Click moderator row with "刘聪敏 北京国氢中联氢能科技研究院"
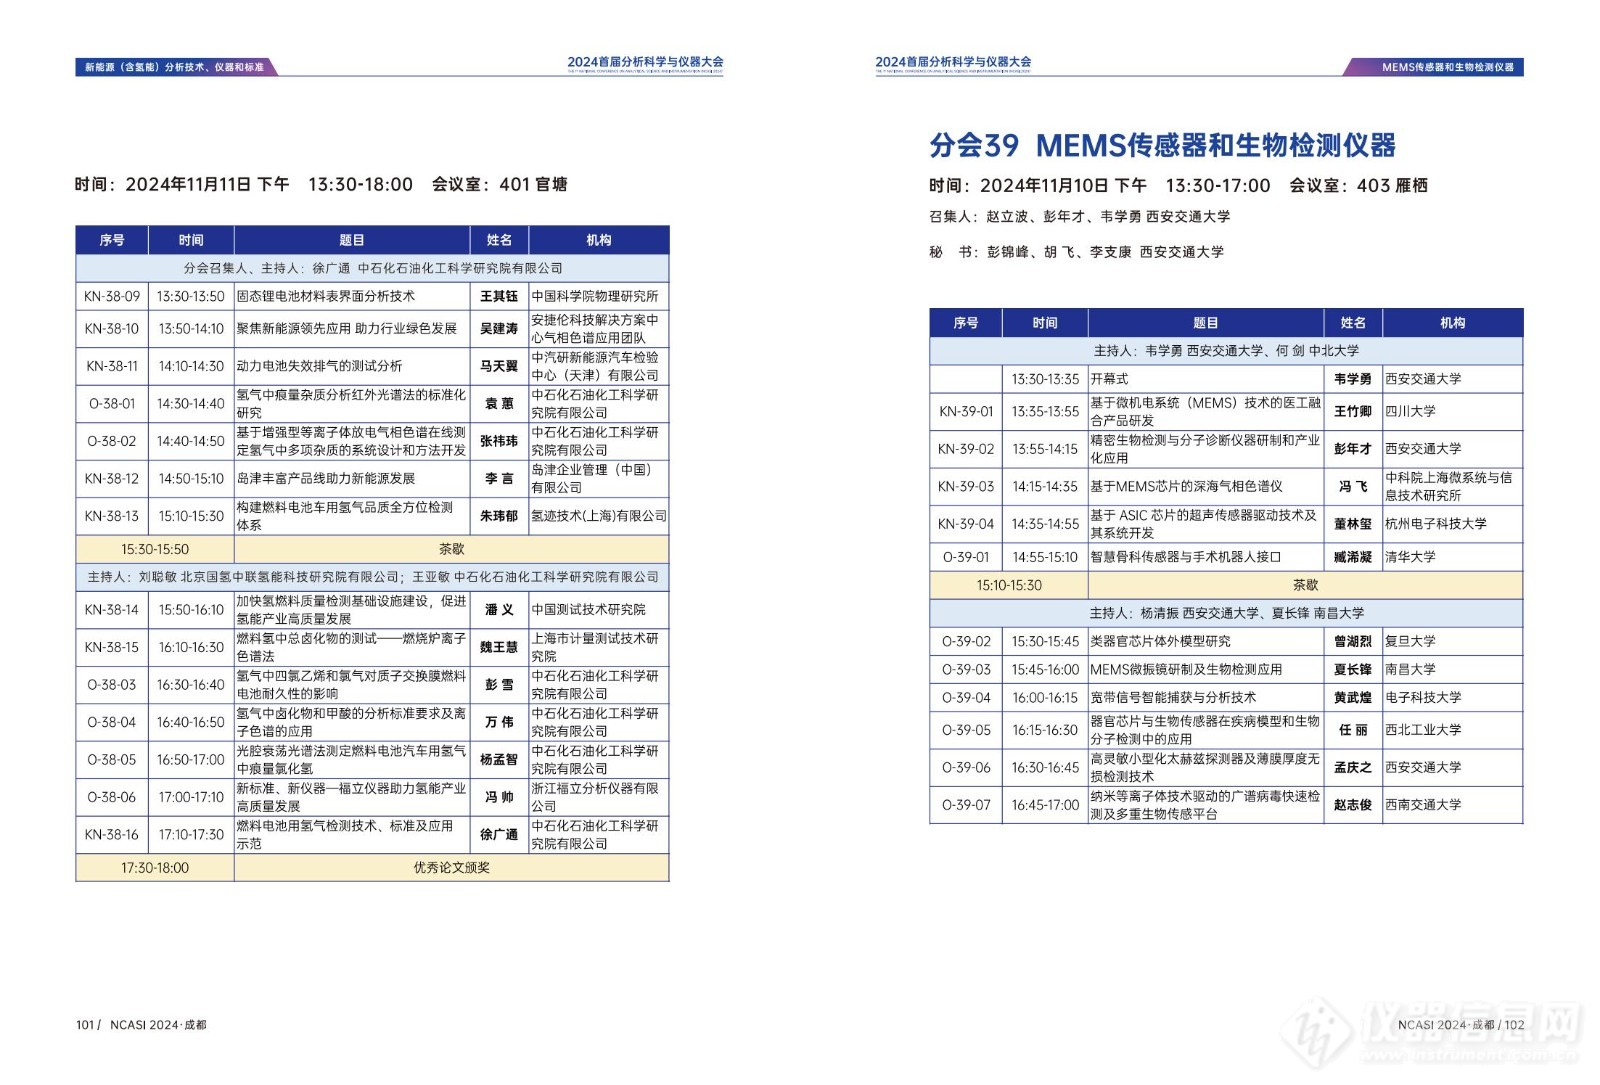 (372, 577)
